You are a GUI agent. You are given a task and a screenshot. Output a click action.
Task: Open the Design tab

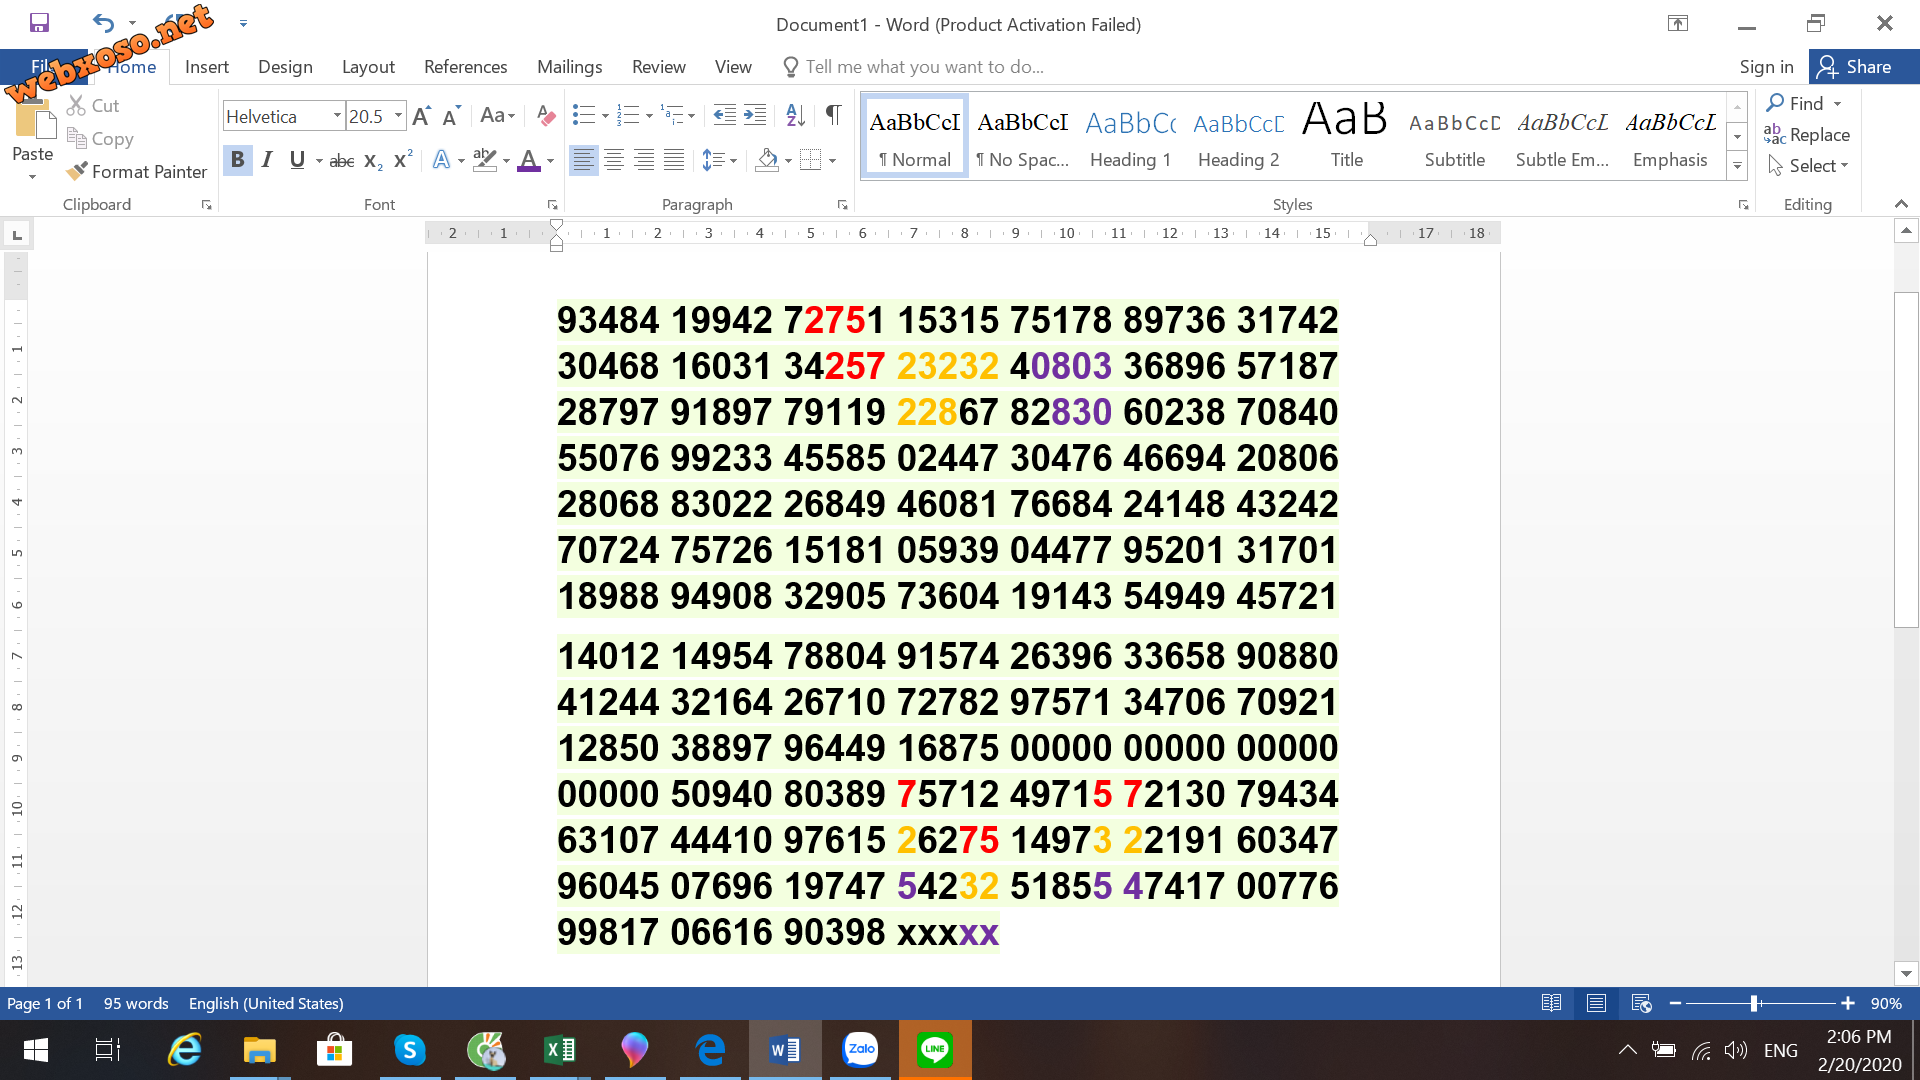[x=285, y=67]
